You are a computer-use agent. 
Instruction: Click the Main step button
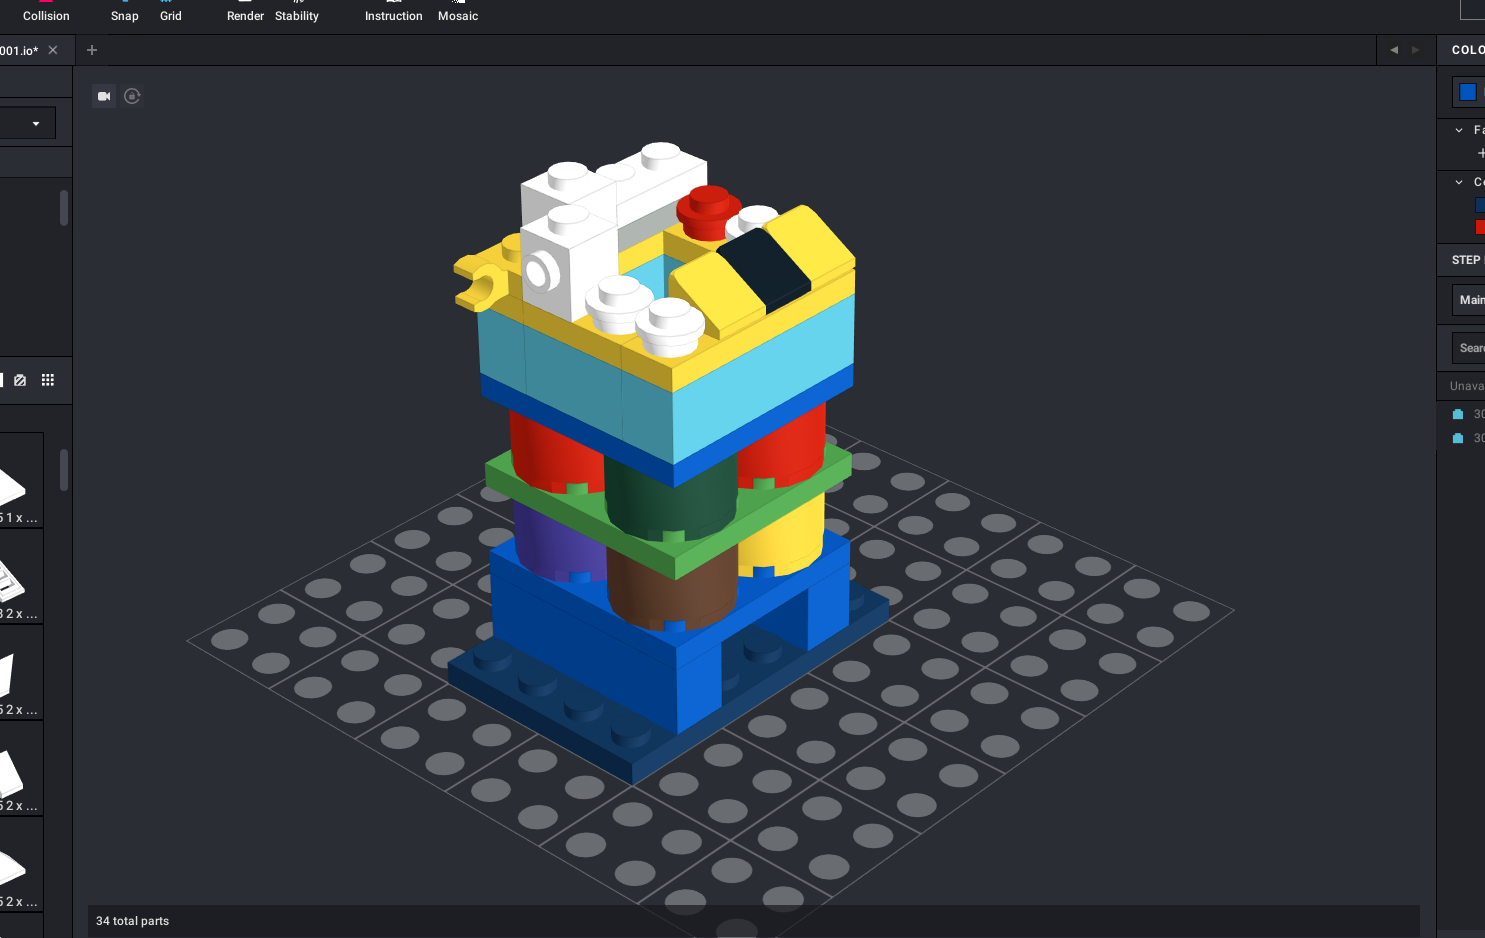(1470, 299)
